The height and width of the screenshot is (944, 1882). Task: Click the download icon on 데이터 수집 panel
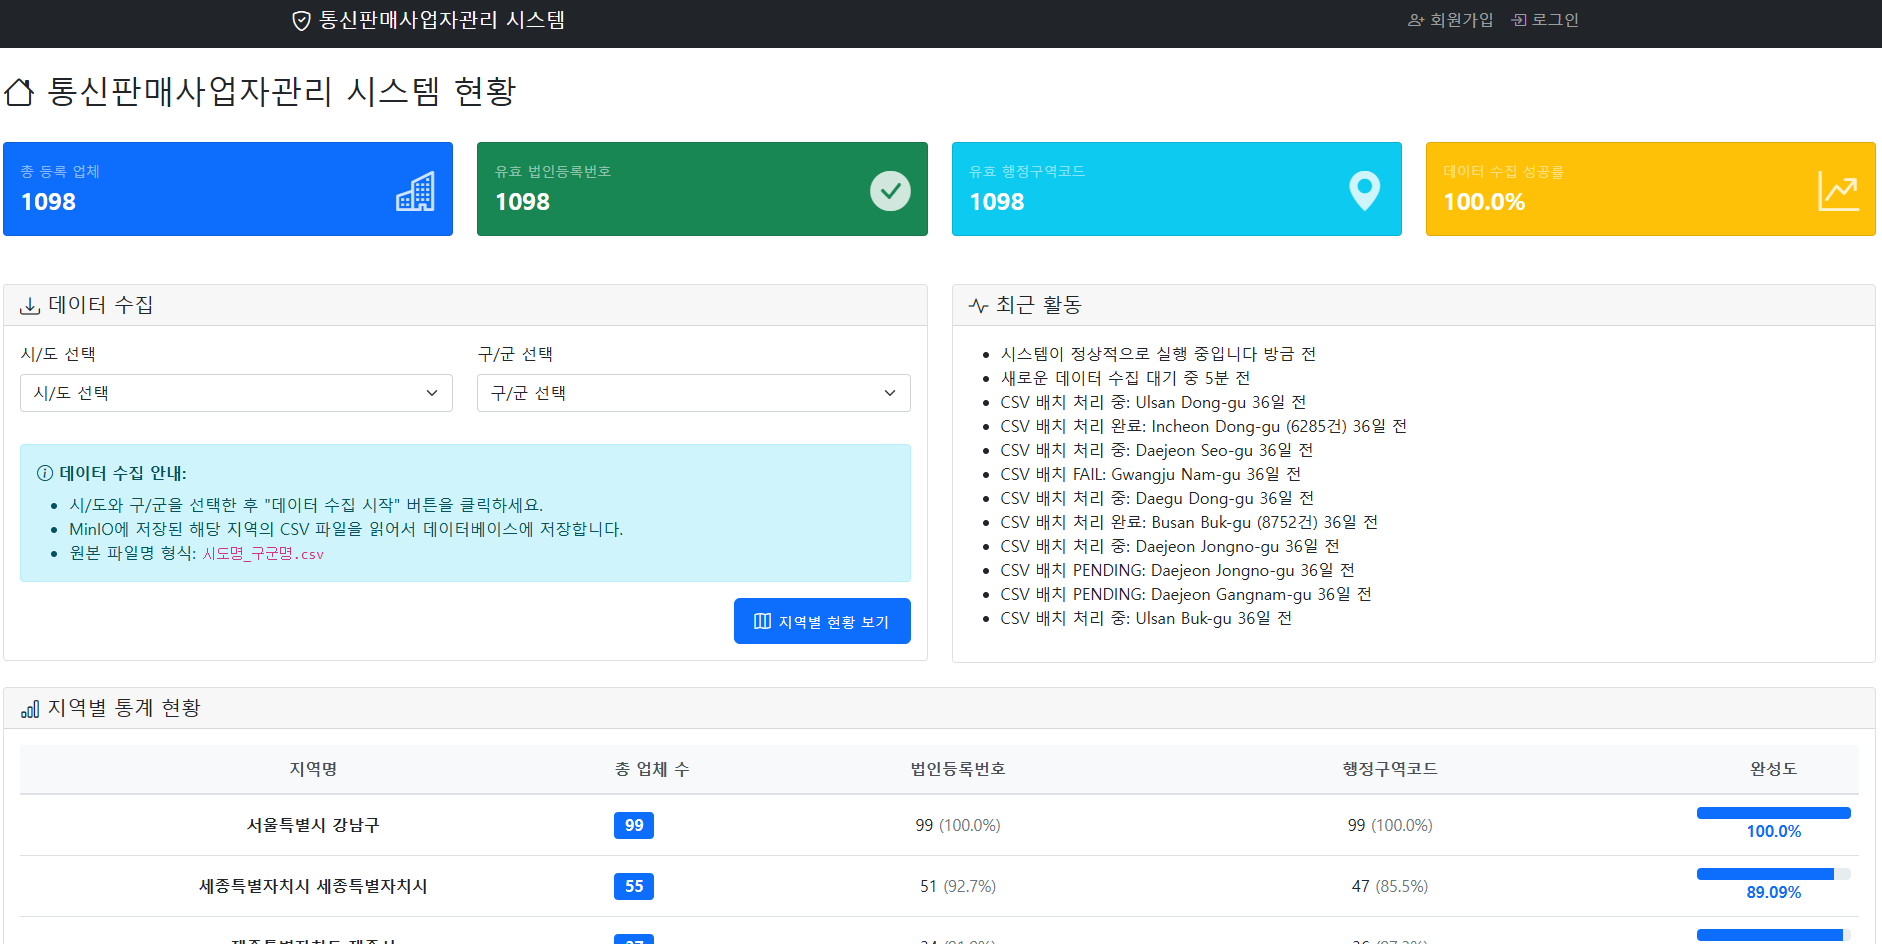[x=30, y=304]
